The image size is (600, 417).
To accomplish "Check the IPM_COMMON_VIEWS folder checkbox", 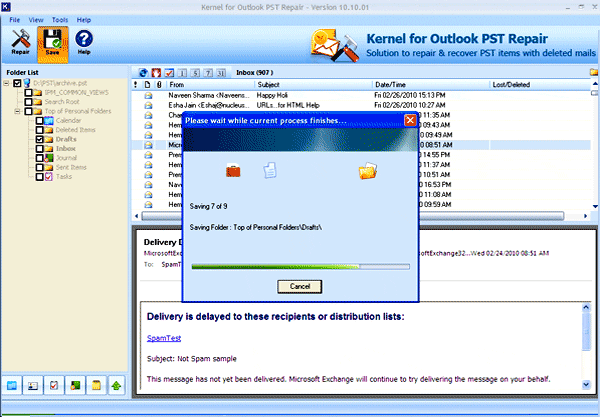I will 28,93.
